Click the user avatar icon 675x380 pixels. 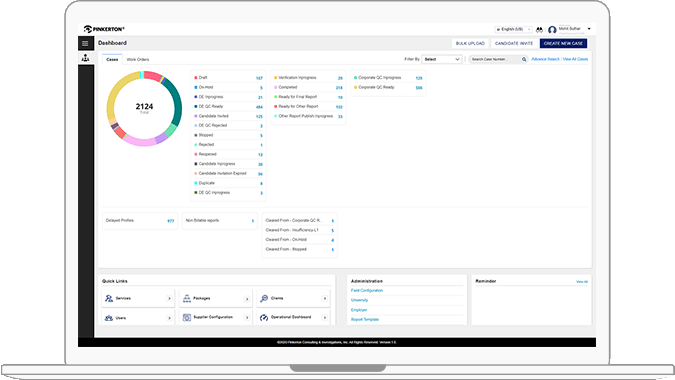[x=552, y=30]
